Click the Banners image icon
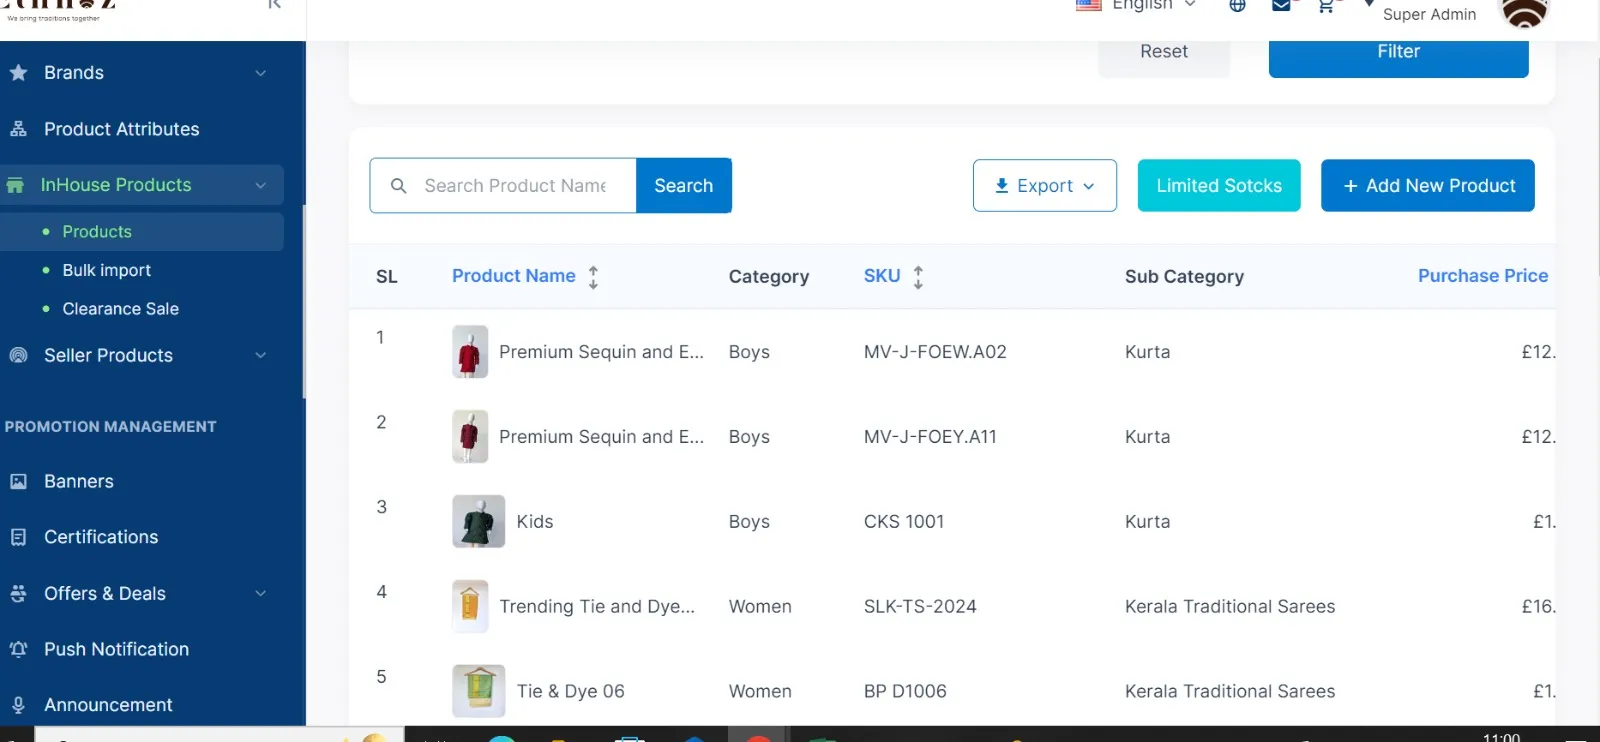 [x=18, y=481]
